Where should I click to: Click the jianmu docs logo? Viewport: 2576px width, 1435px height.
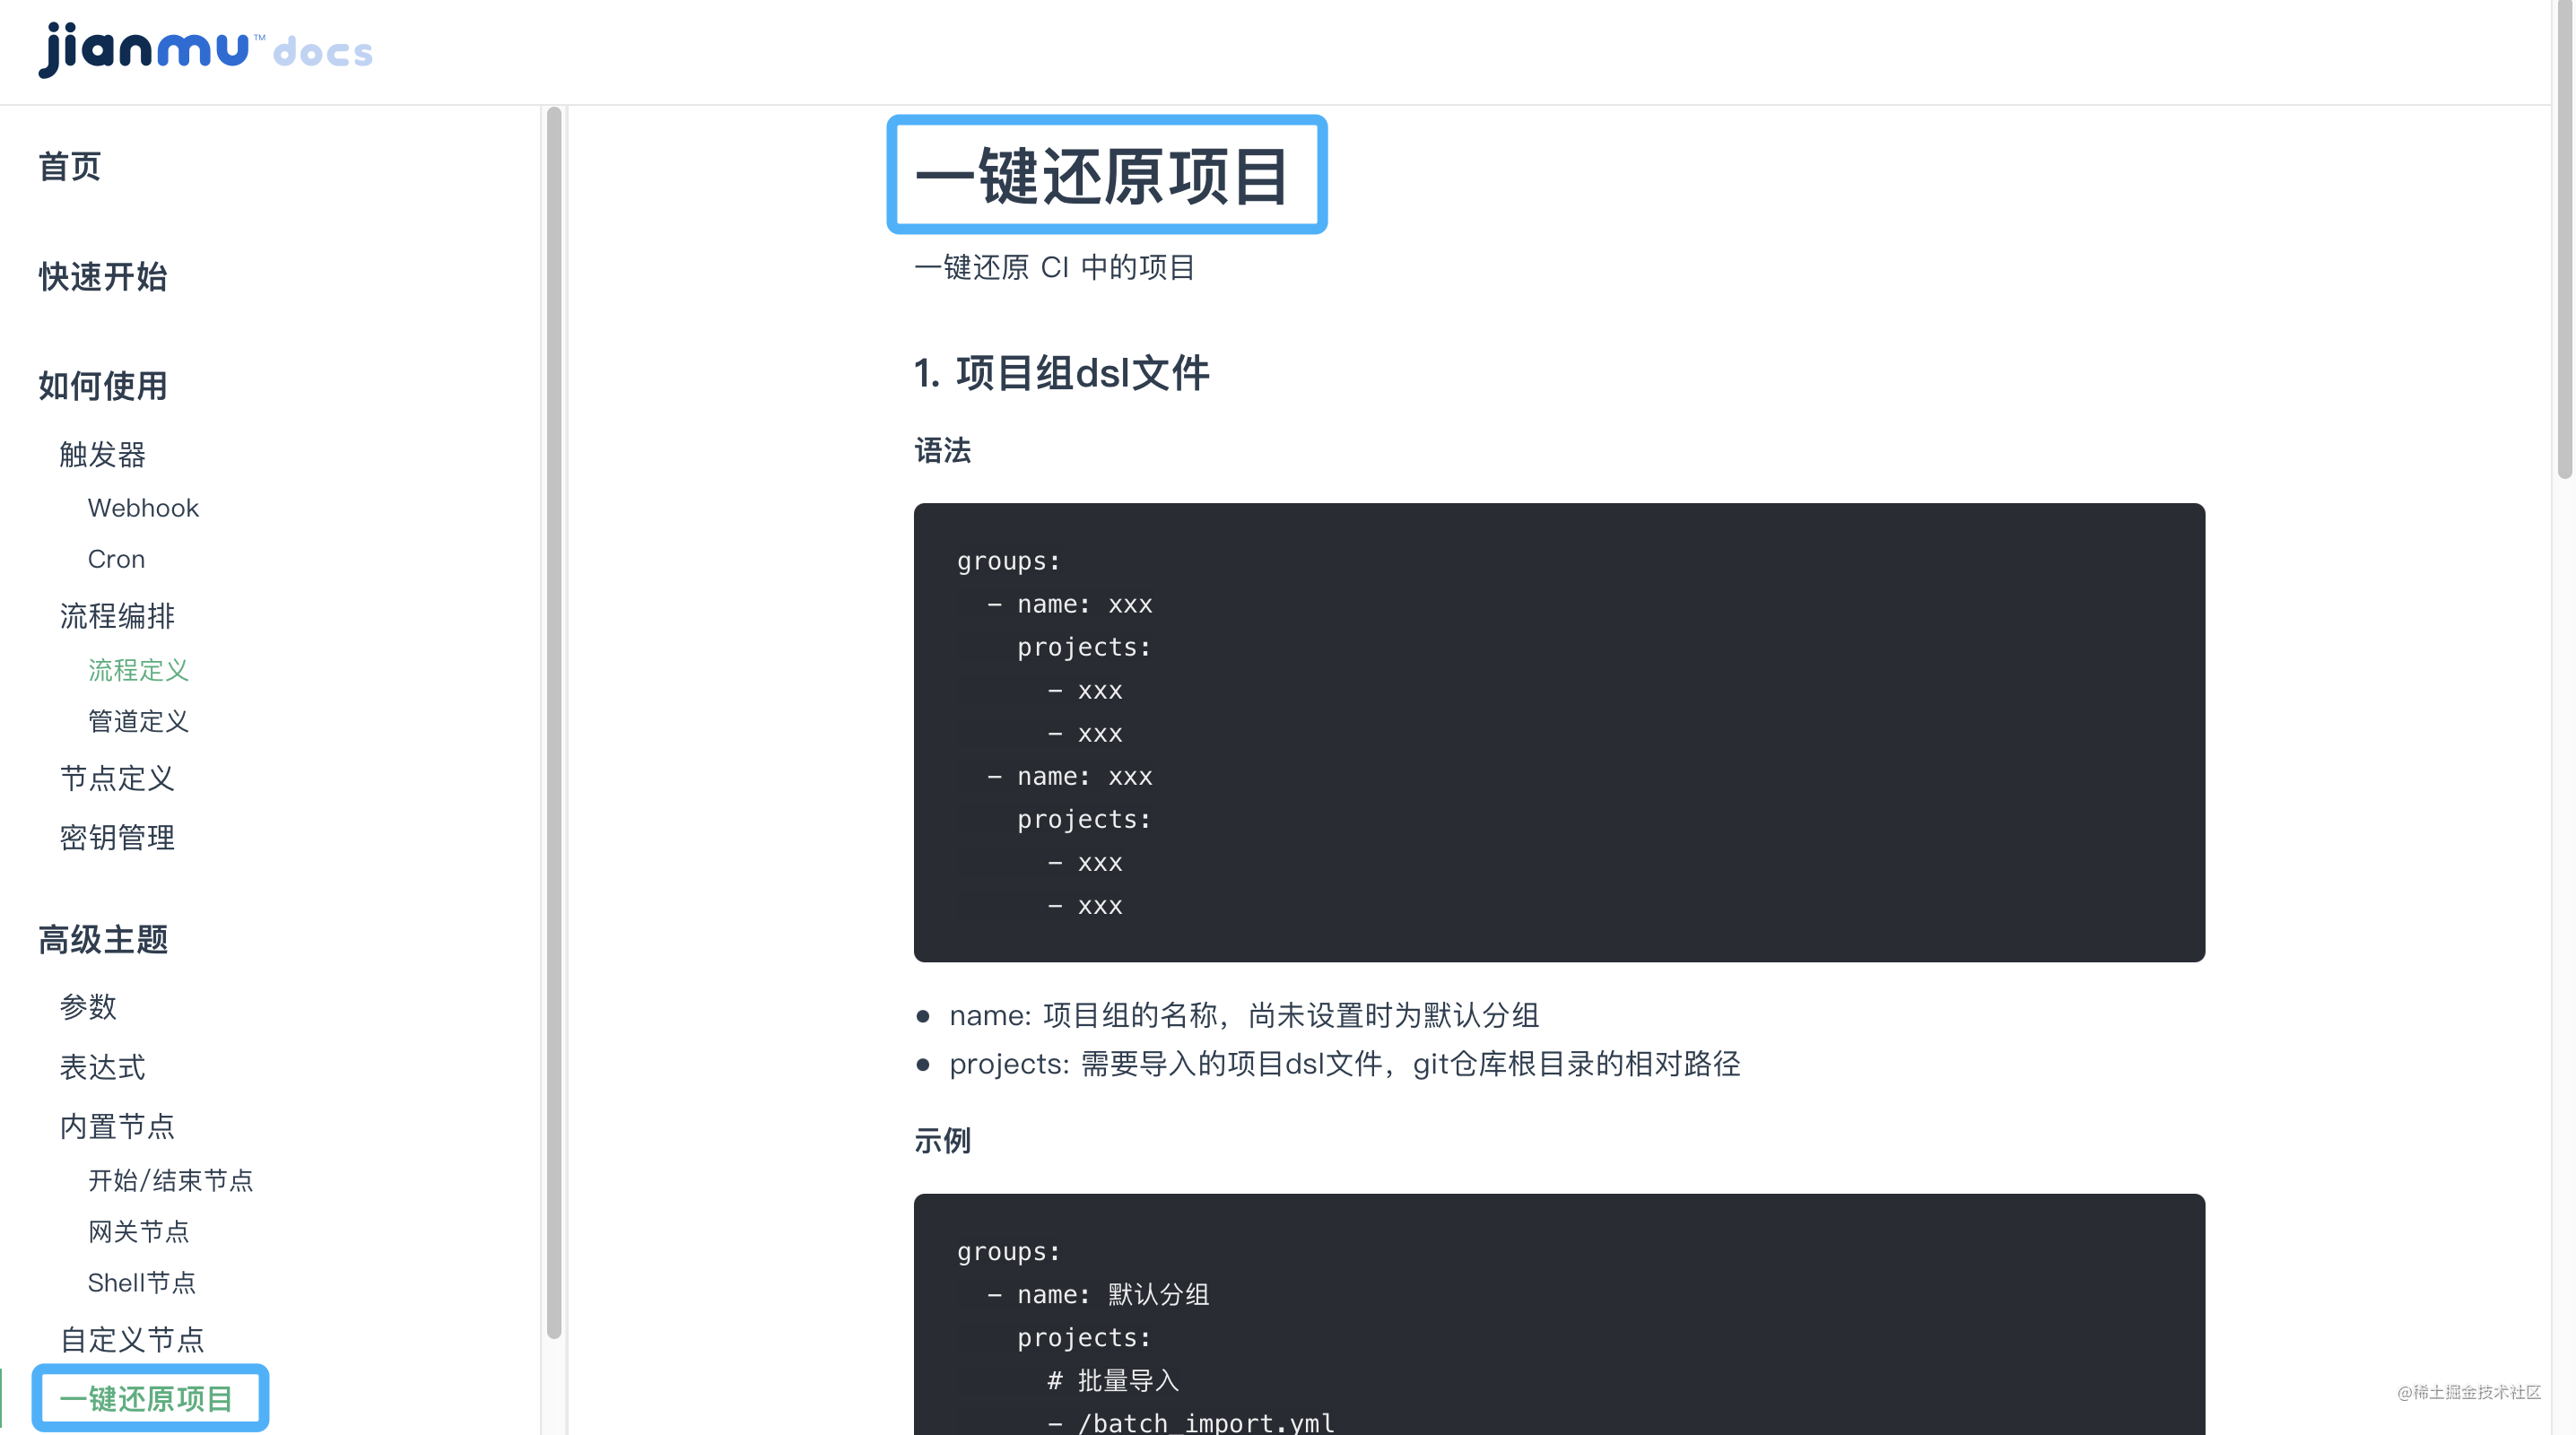(205, 50)
